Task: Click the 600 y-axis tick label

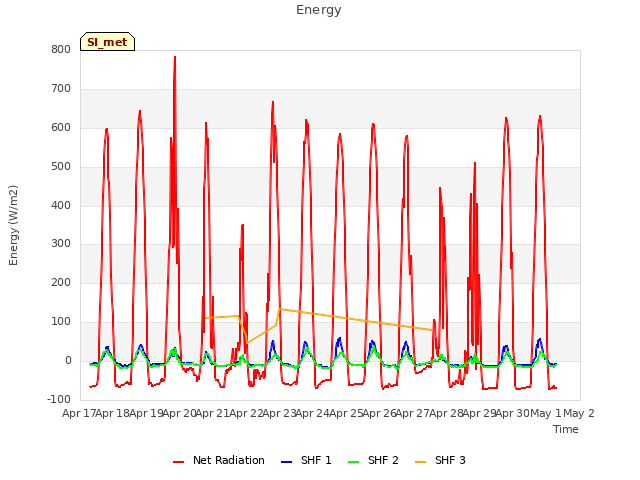Action: 61,127
